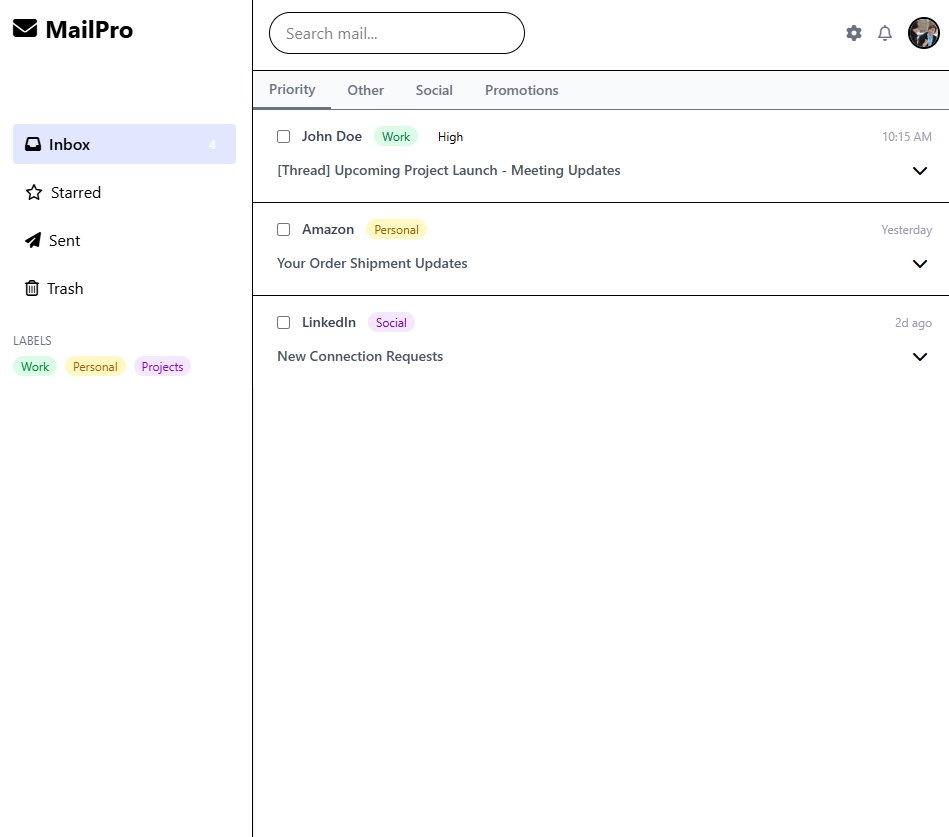This screenshot has width=949, height=837.
Task: Expand the Upcoming Project Launch thread
Action: click(920, 171)
